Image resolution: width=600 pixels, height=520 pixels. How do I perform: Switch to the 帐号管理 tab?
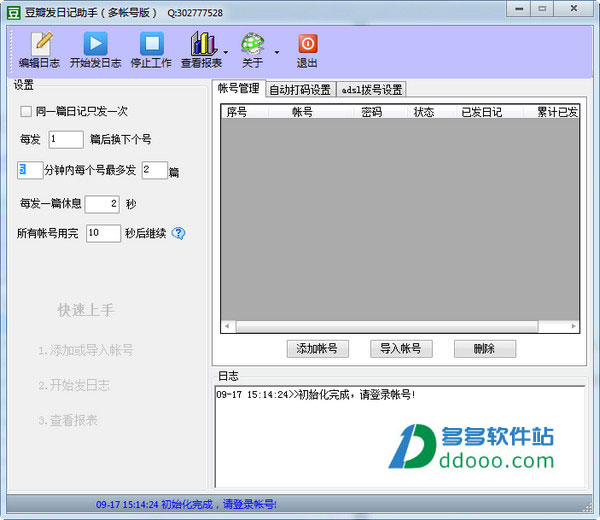[238, 88]
